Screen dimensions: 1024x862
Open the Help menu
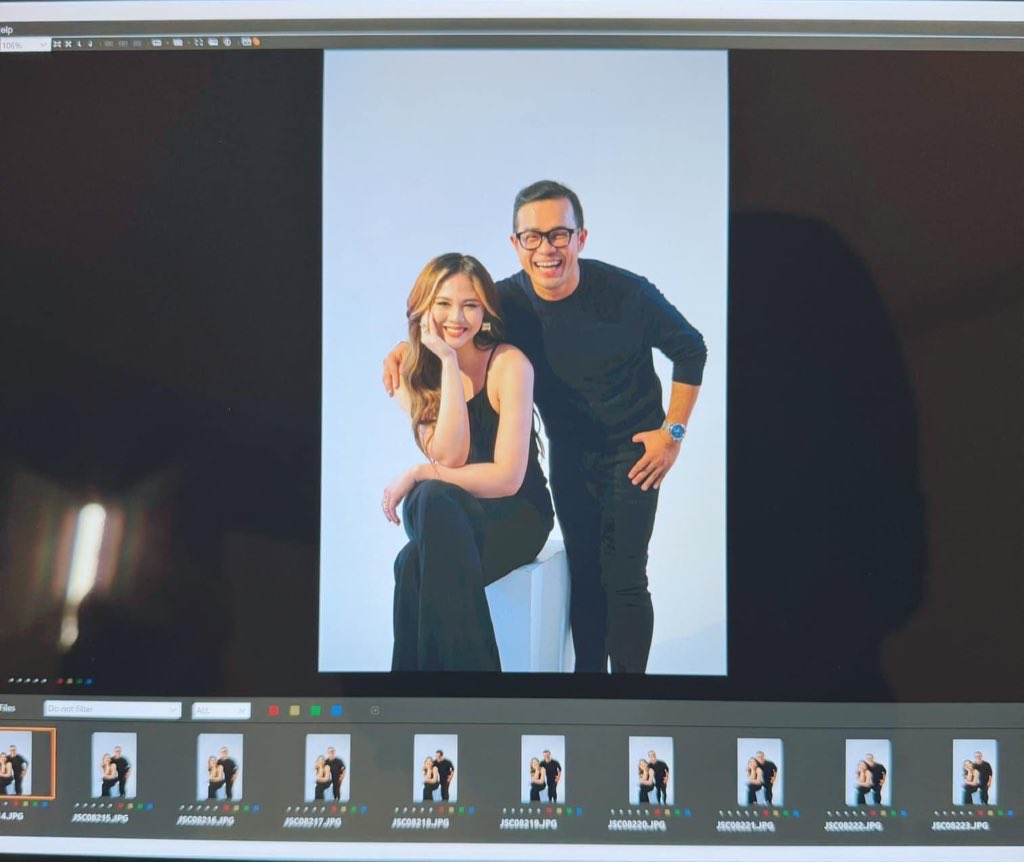tap(7, 30)
